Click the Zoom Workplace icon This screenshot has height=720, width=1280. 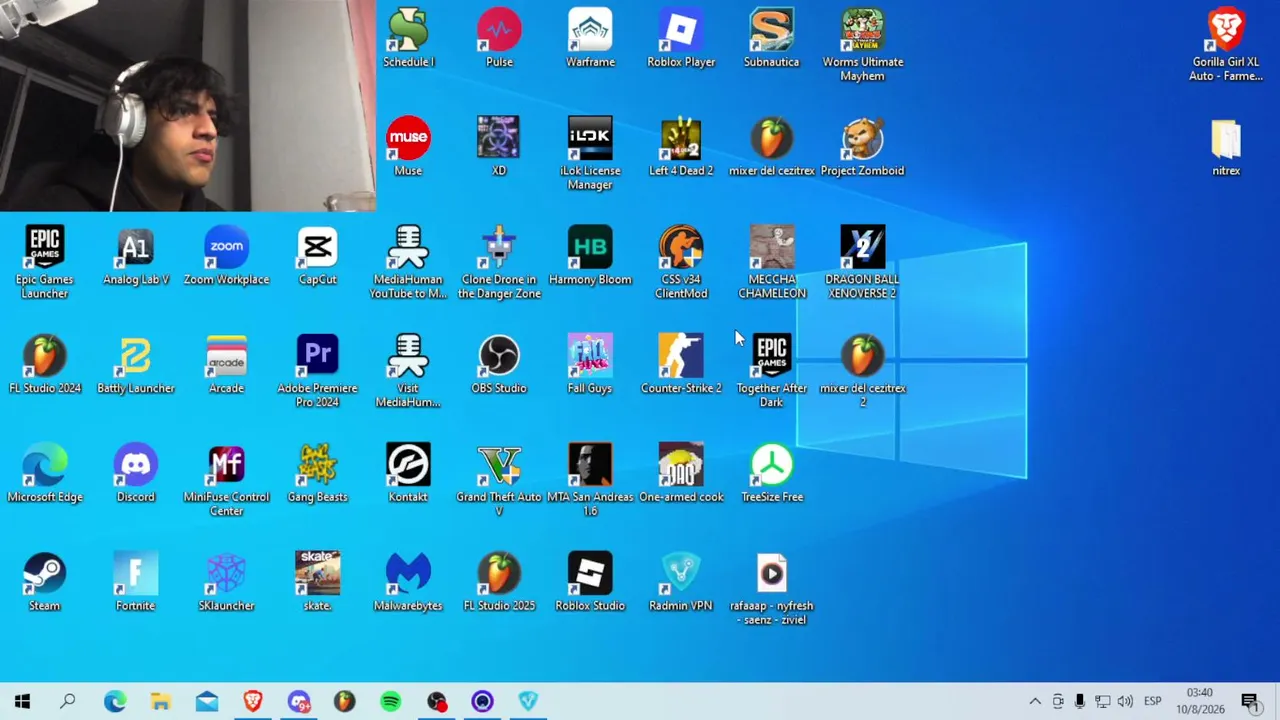226,256
